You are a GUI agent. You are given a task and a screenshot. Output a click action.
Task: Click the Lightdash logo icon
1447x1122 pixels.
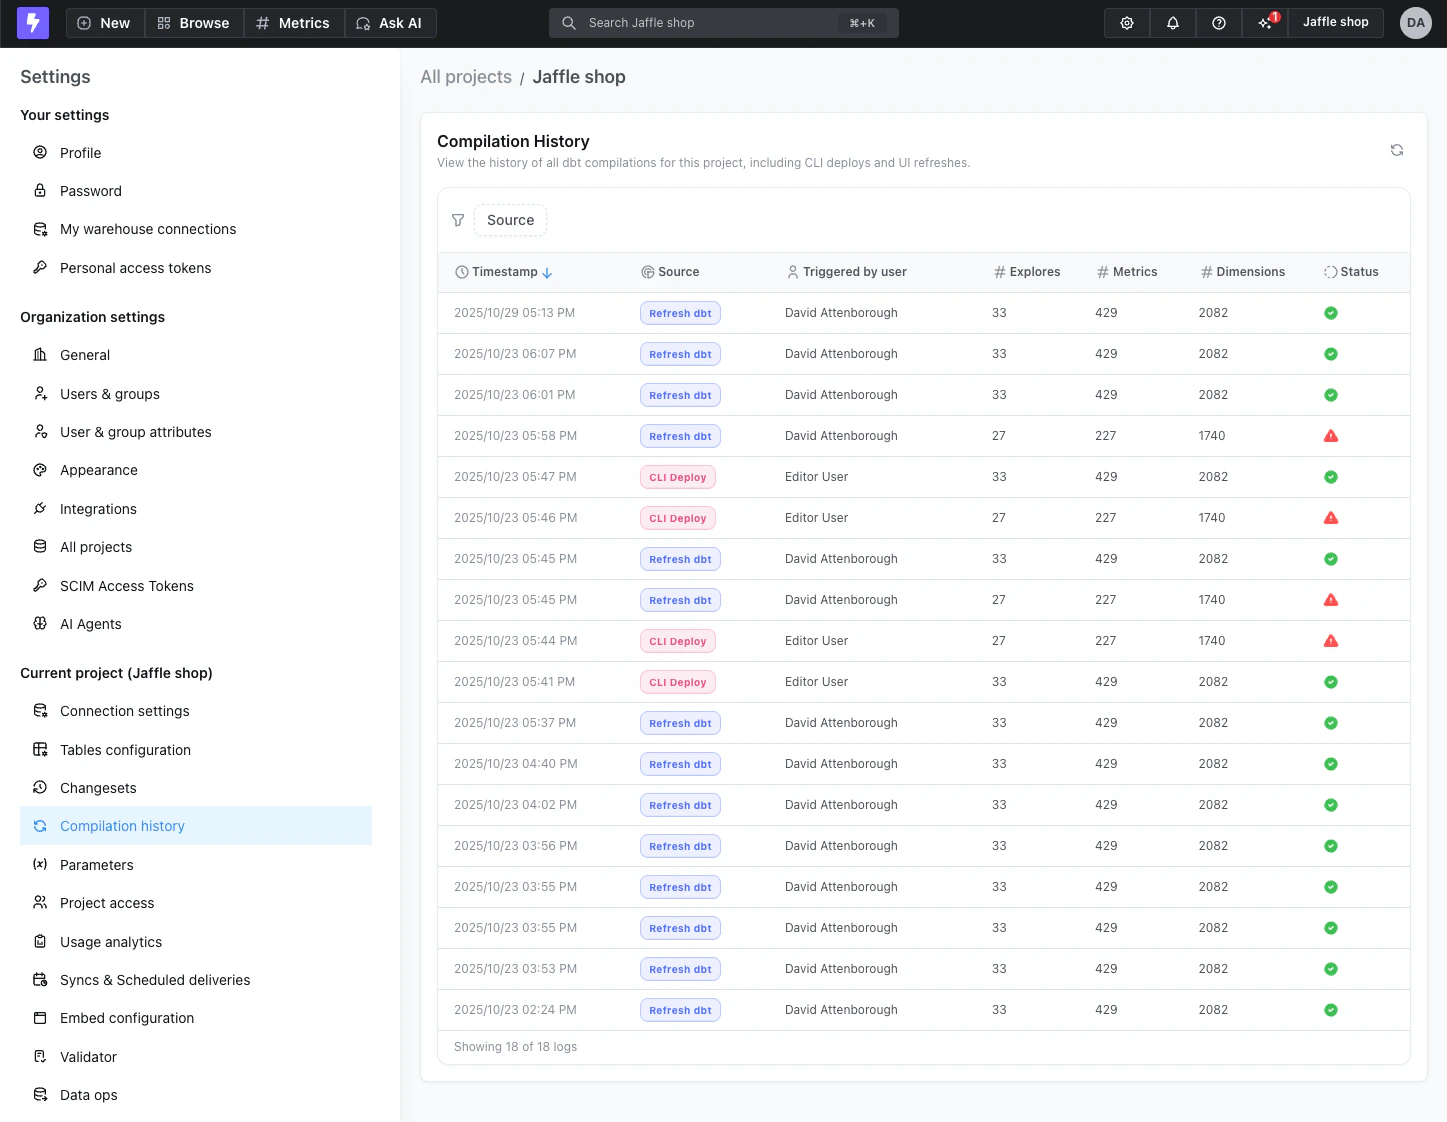point(33,23)
